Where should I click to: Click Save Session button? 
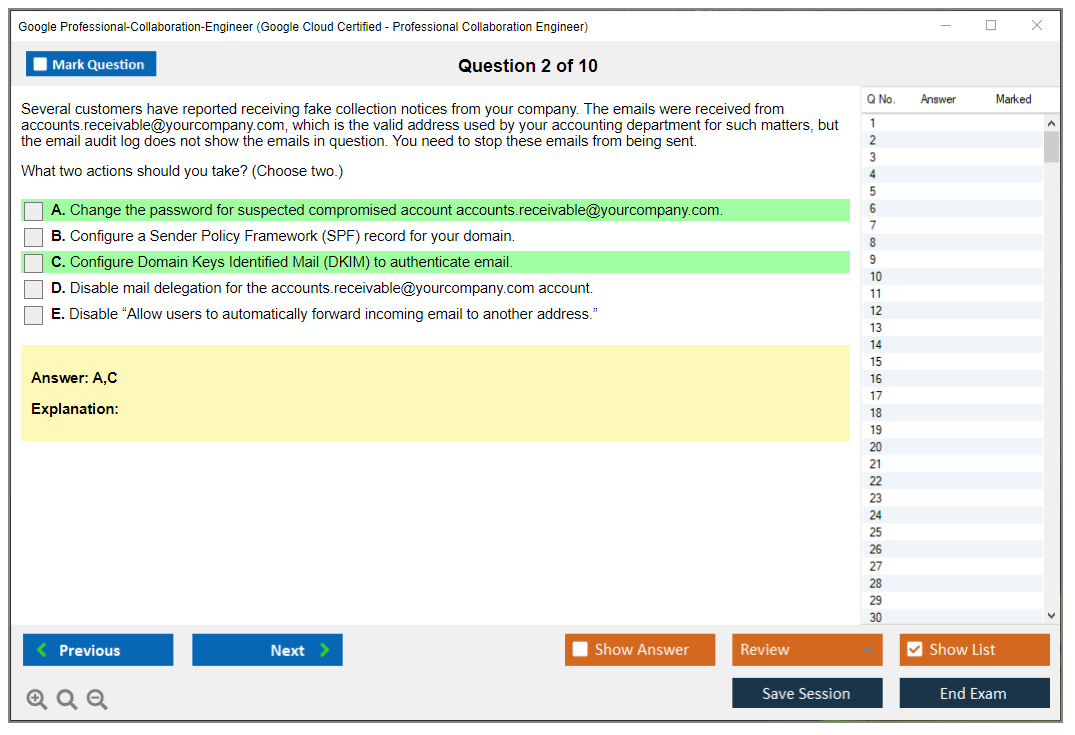tap(807, 693)
